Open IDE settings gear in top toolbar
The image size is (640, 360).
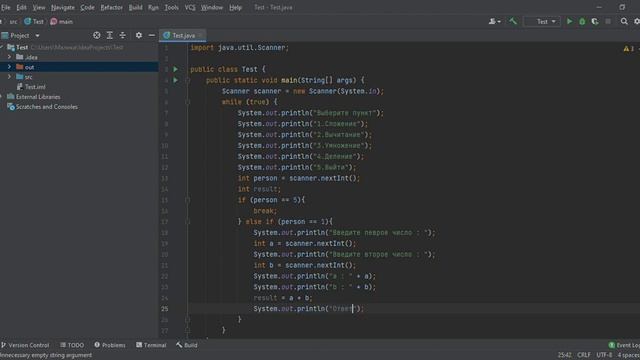(637, 21)
